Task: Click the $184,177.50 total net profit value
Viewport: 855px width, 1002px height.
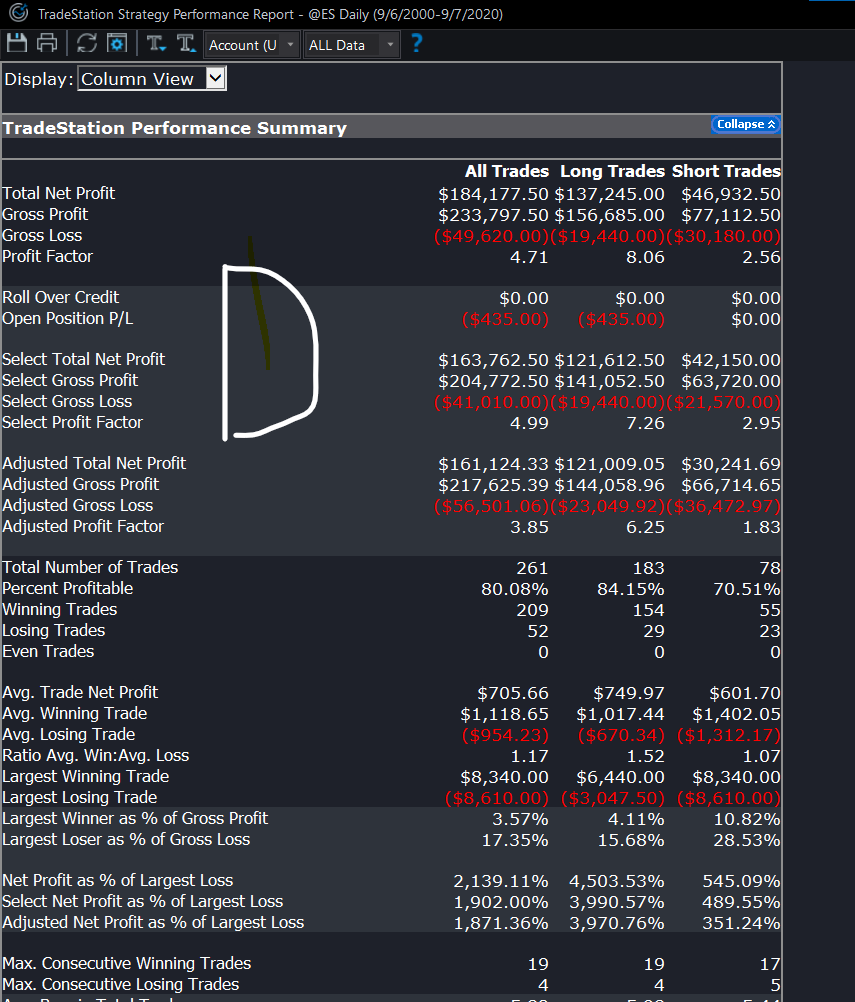Action: coord(493,194)
